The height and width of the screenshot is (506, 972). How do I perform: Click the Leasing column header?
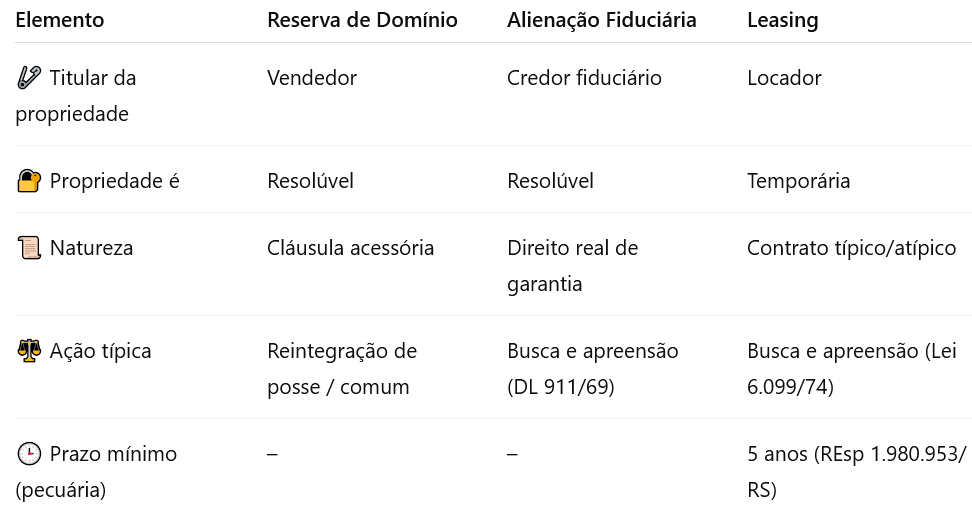click(x=782, y=20)
